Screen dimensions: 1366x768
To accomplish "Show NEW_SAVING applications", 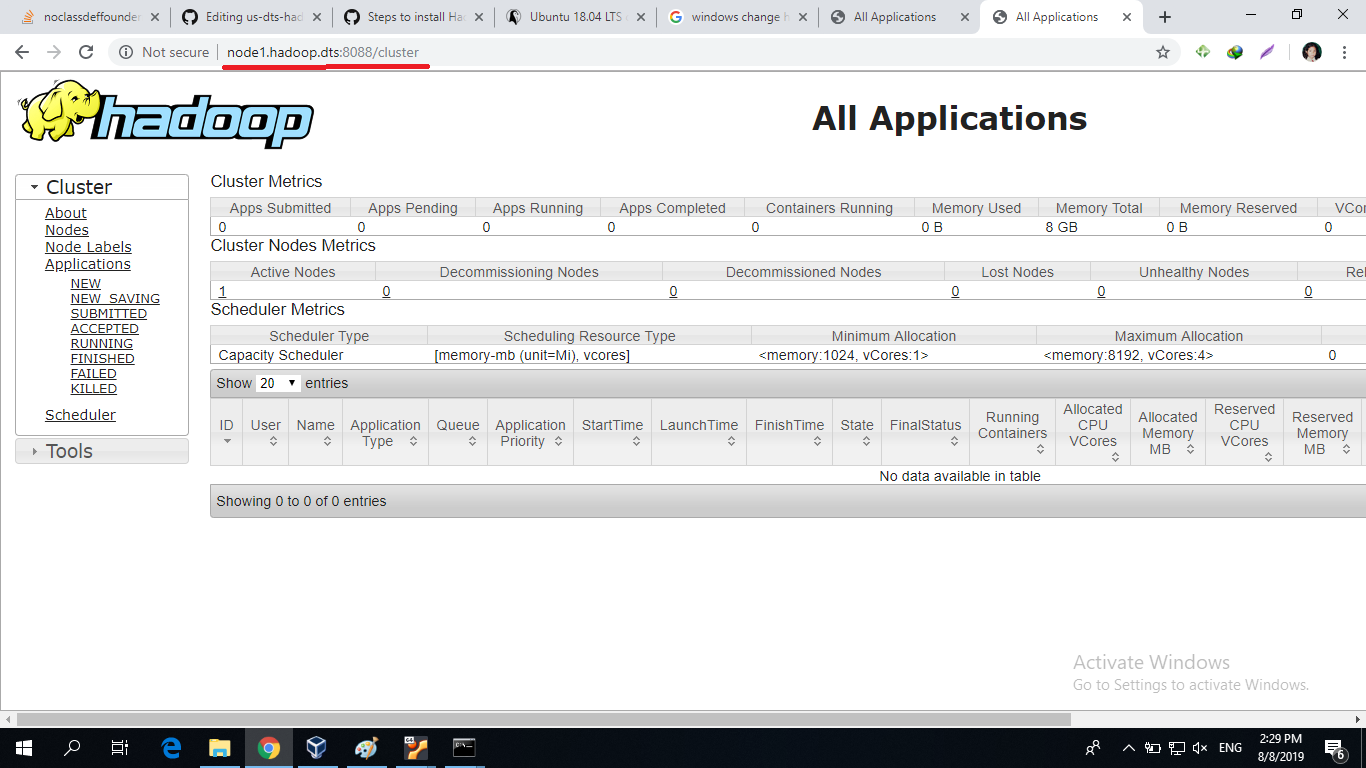I will coord(115,298).
